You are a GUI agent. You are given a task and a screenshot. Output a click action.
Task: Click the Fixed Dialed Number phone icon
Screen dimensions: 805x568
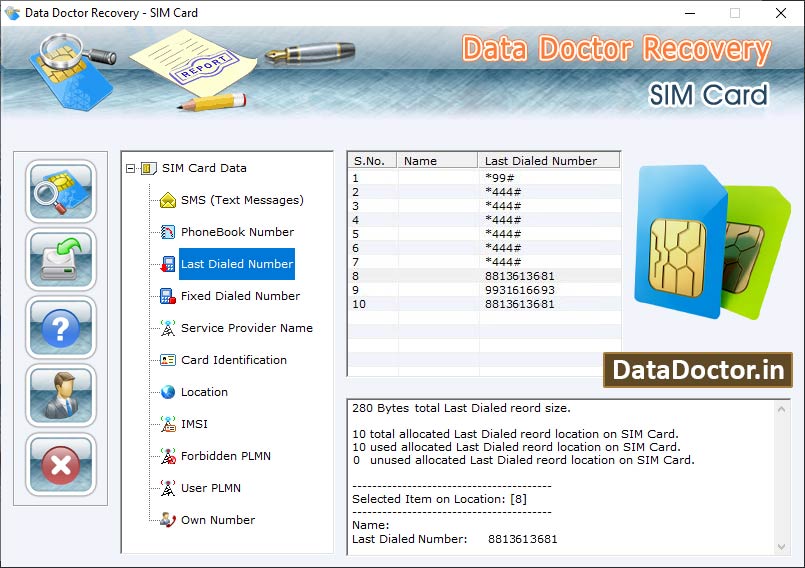point(168,296)
